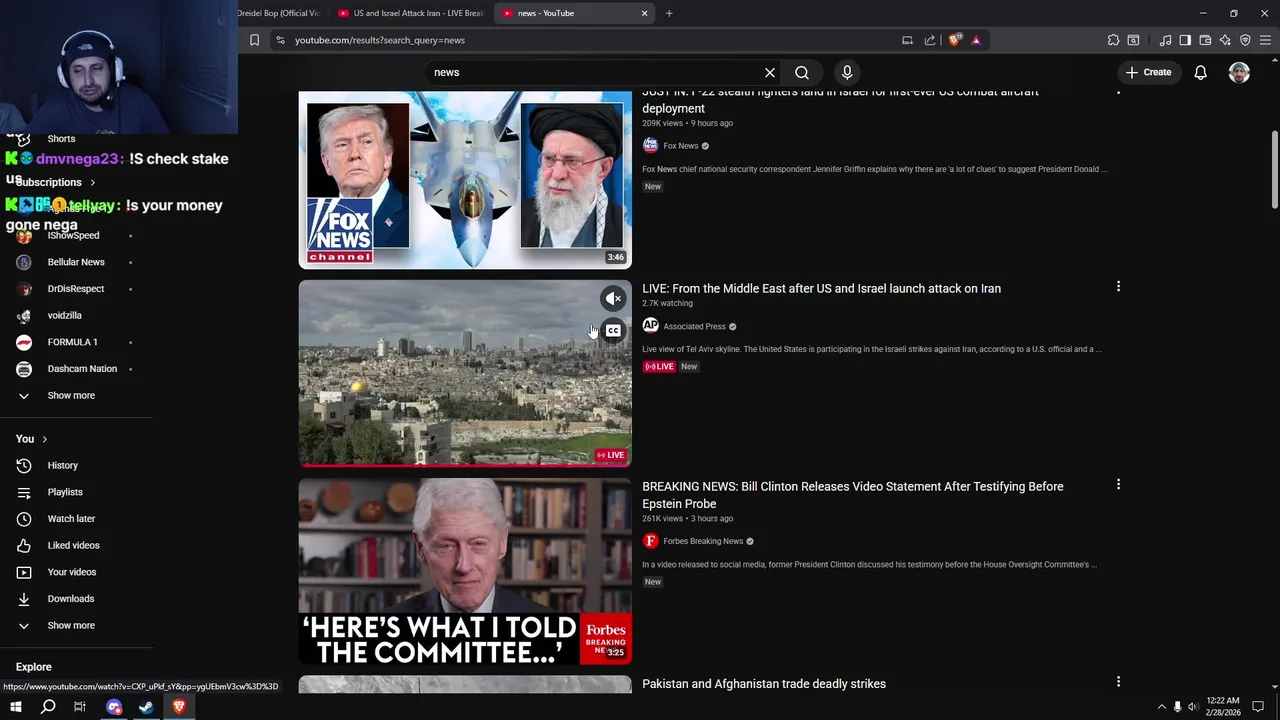This screenshot has height=720, width=1280.
Task: Open the music note playlist icon
Action: (1165, 40)
